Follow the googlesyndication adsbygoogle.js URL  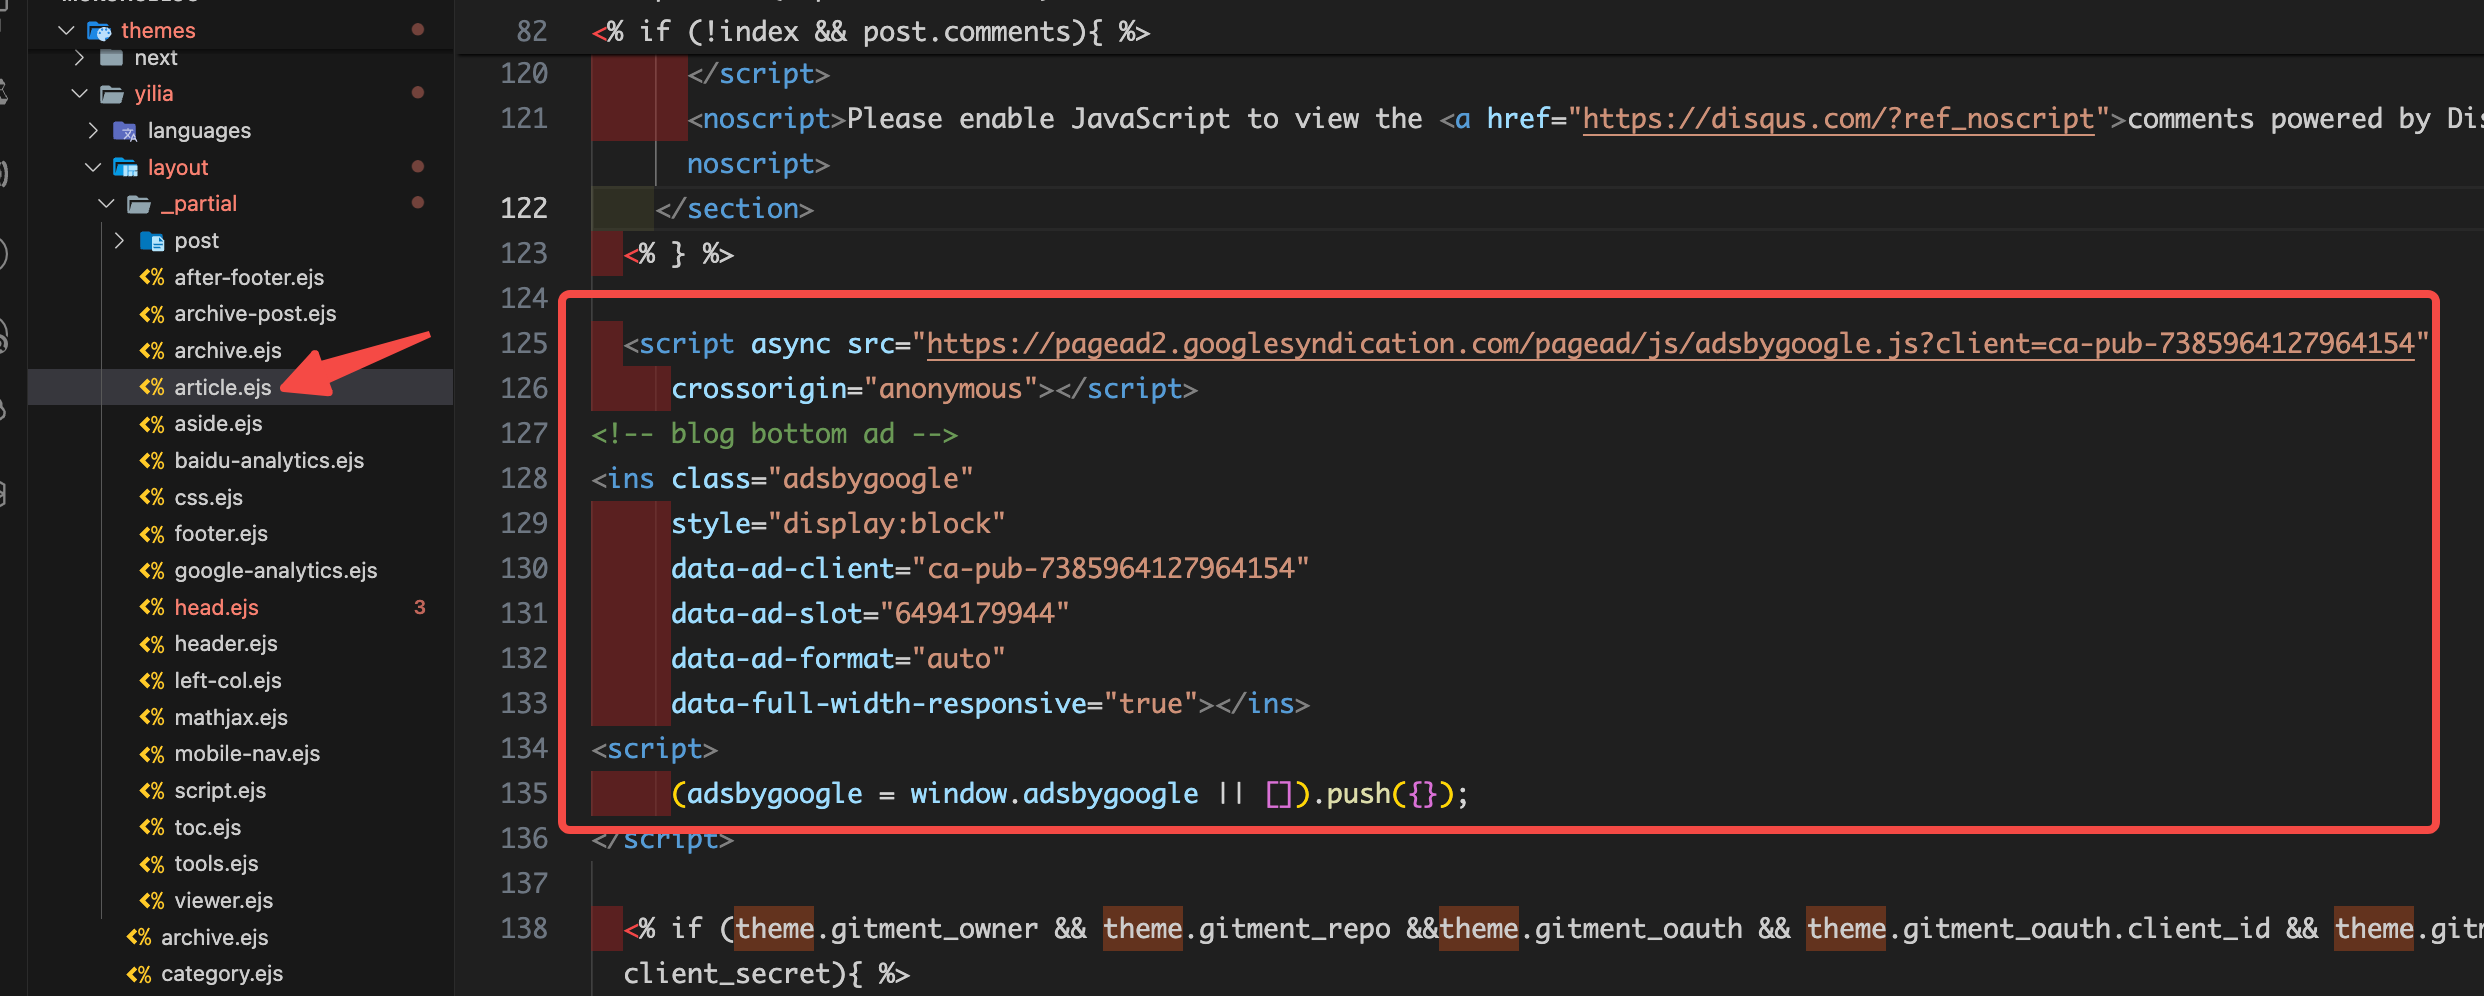coord(1670,344)
